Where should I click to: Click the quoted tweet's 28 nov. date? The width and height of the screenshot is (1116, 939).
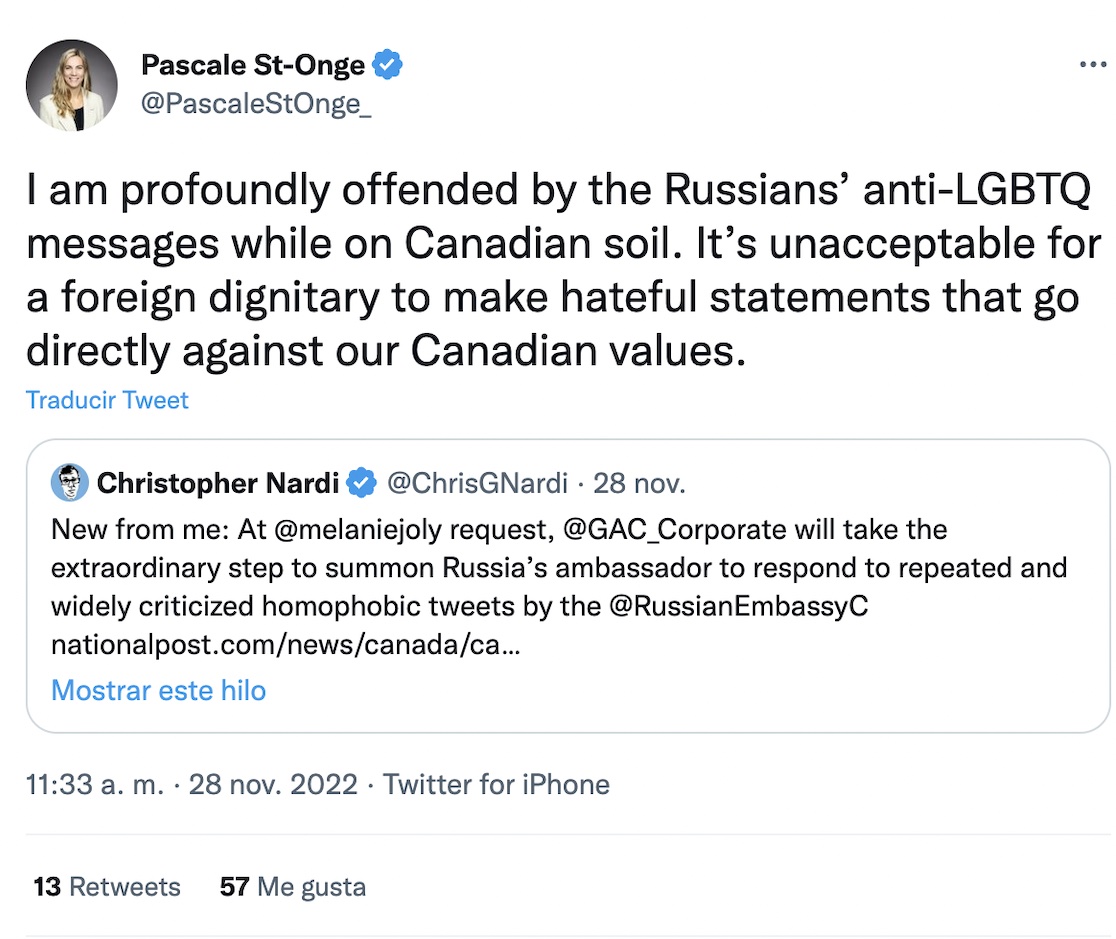[x=639, y=484]
